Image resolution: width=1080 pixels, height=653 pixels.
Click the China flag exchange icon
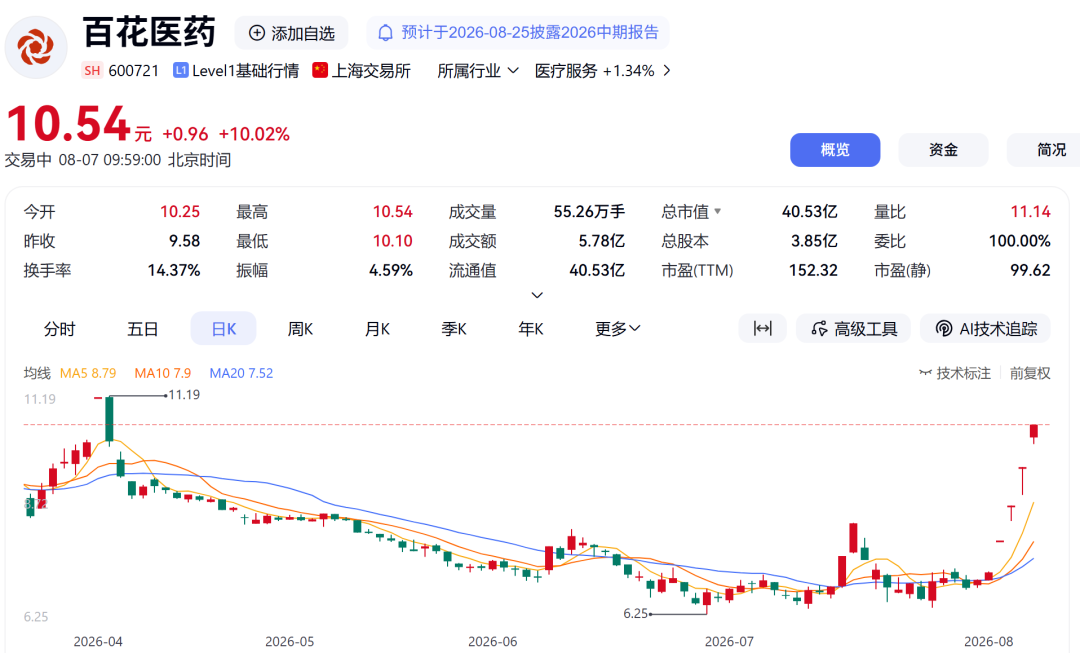click(320, 70)
